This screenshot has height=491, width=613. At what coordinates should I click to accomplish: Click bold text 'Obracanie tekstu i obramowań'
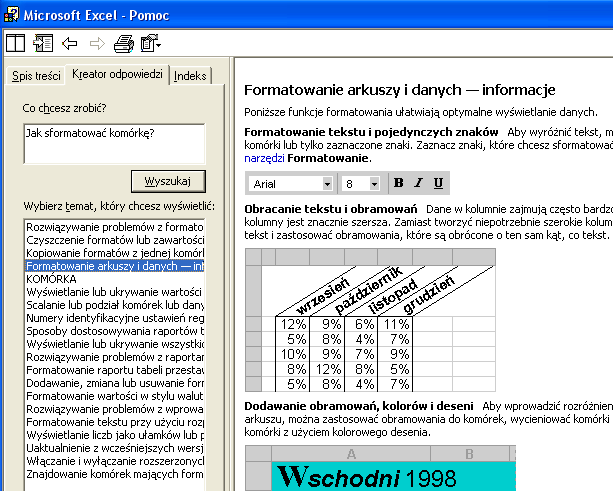331,209
